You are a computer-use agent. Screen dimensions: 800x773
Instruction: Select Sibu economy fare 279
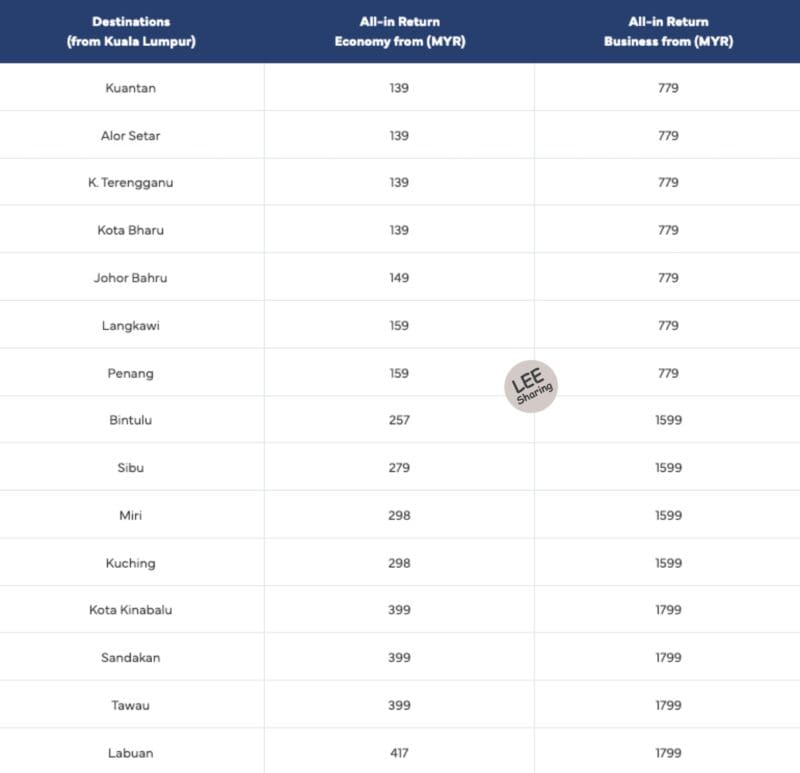tap(399, 467)
